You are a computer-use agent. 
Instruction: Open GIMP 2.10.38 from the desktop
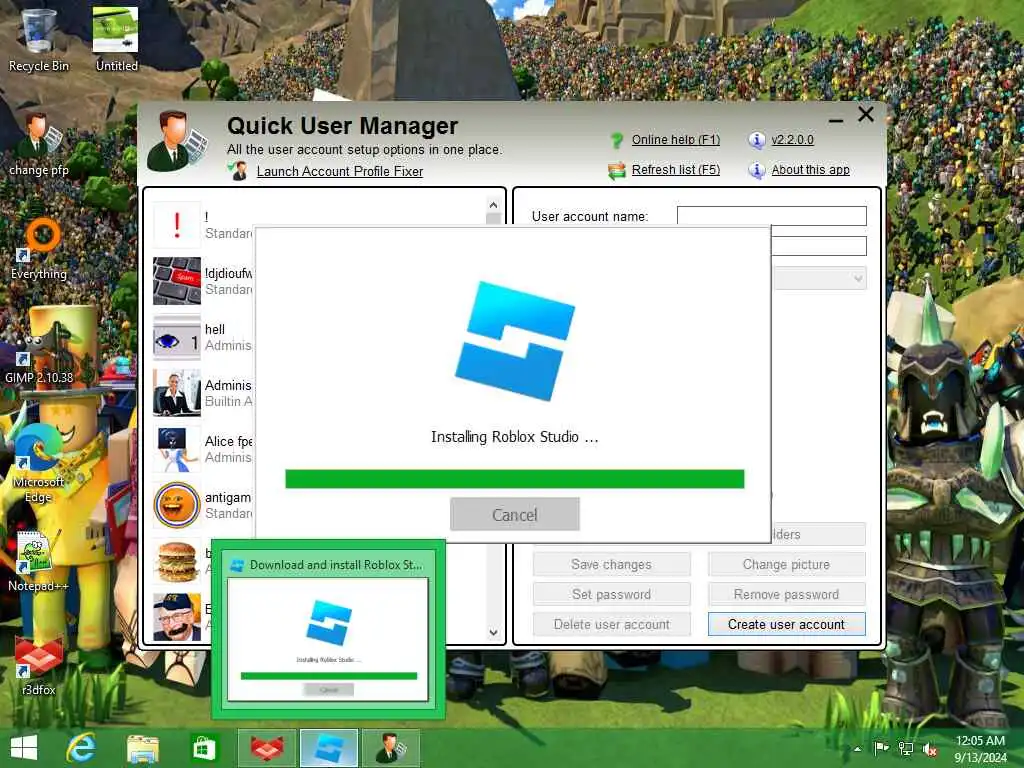(38, 353)
